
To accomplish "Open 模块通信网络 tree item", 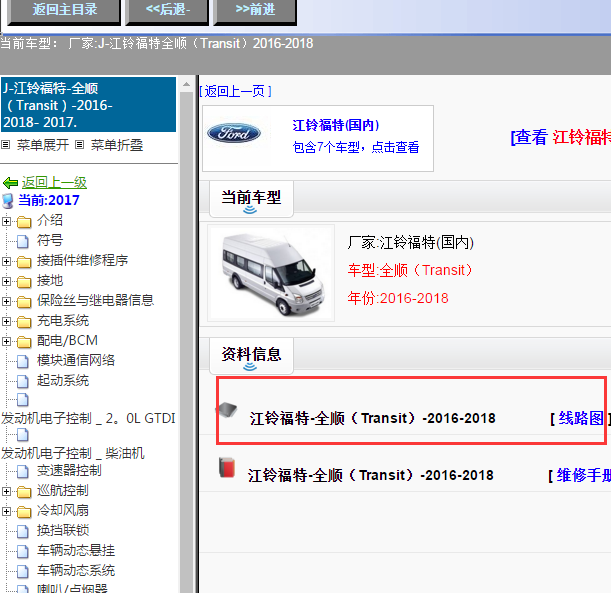I will (x=76, y=360).
